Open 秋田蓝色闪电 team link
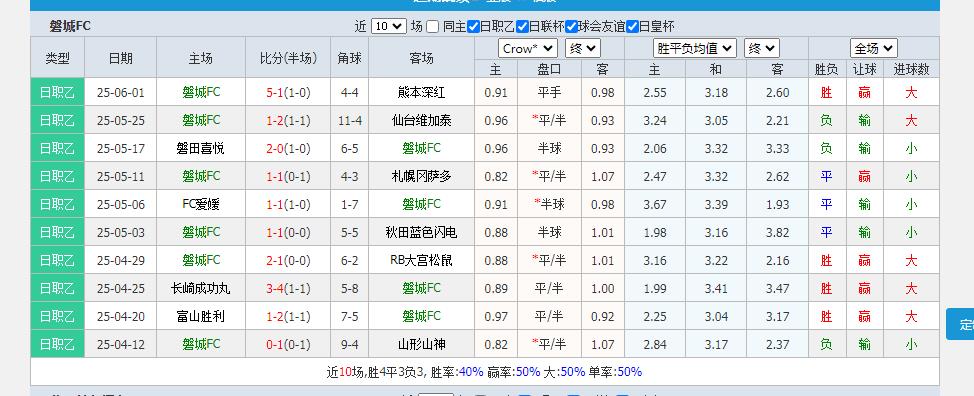The image size is (974, 396). [x=421, y=232]
